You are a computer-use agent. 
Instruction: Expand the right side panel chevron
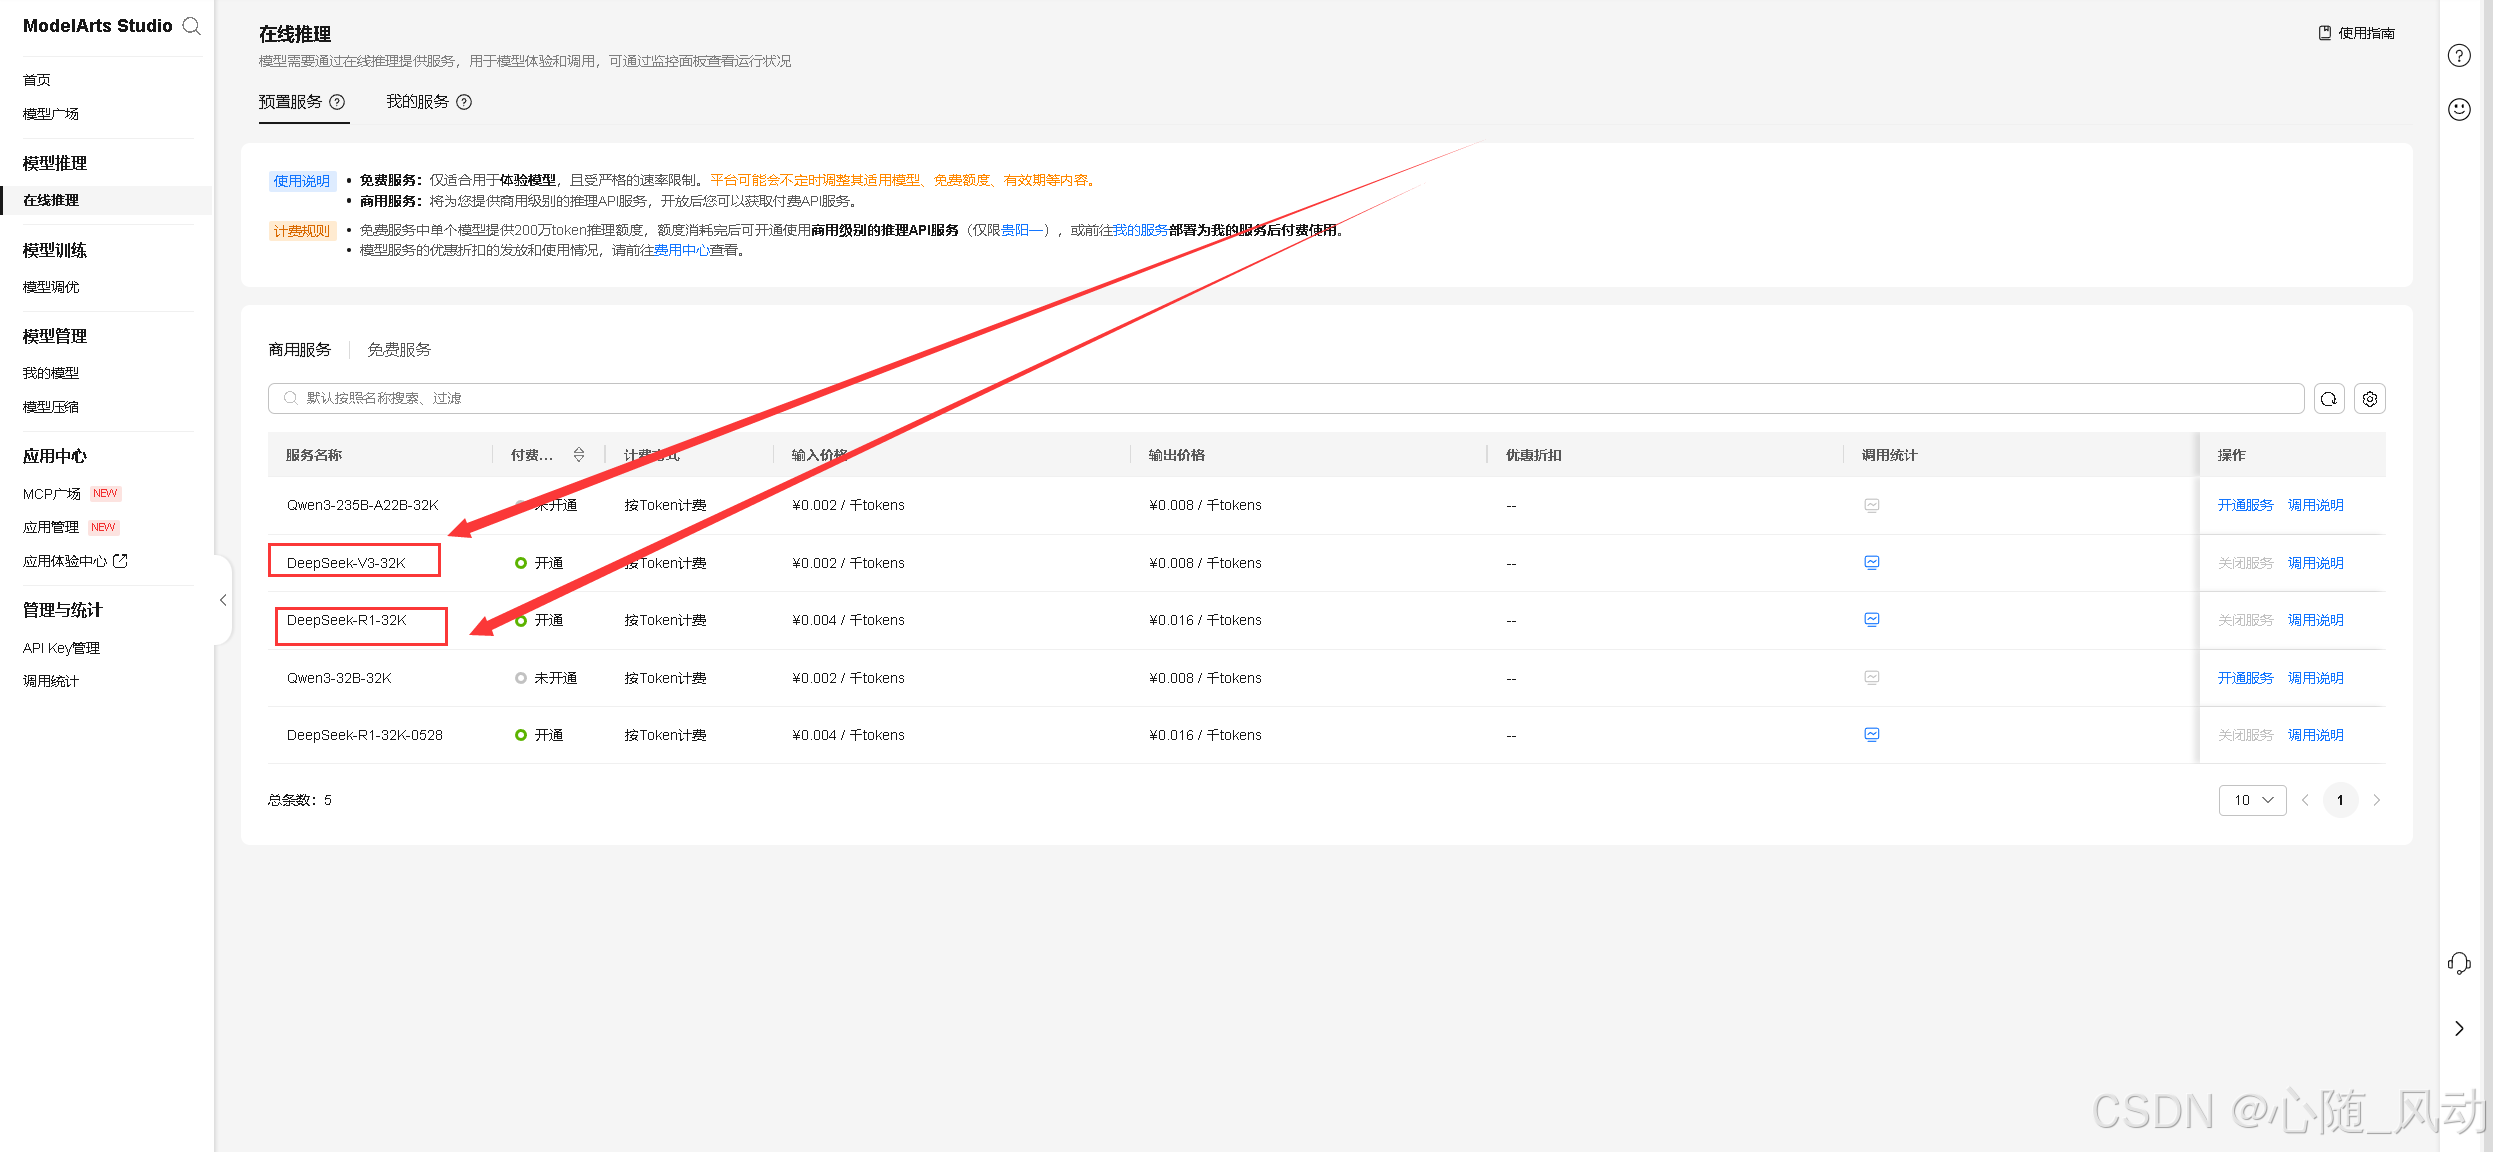click(x=2459, y=1028)
